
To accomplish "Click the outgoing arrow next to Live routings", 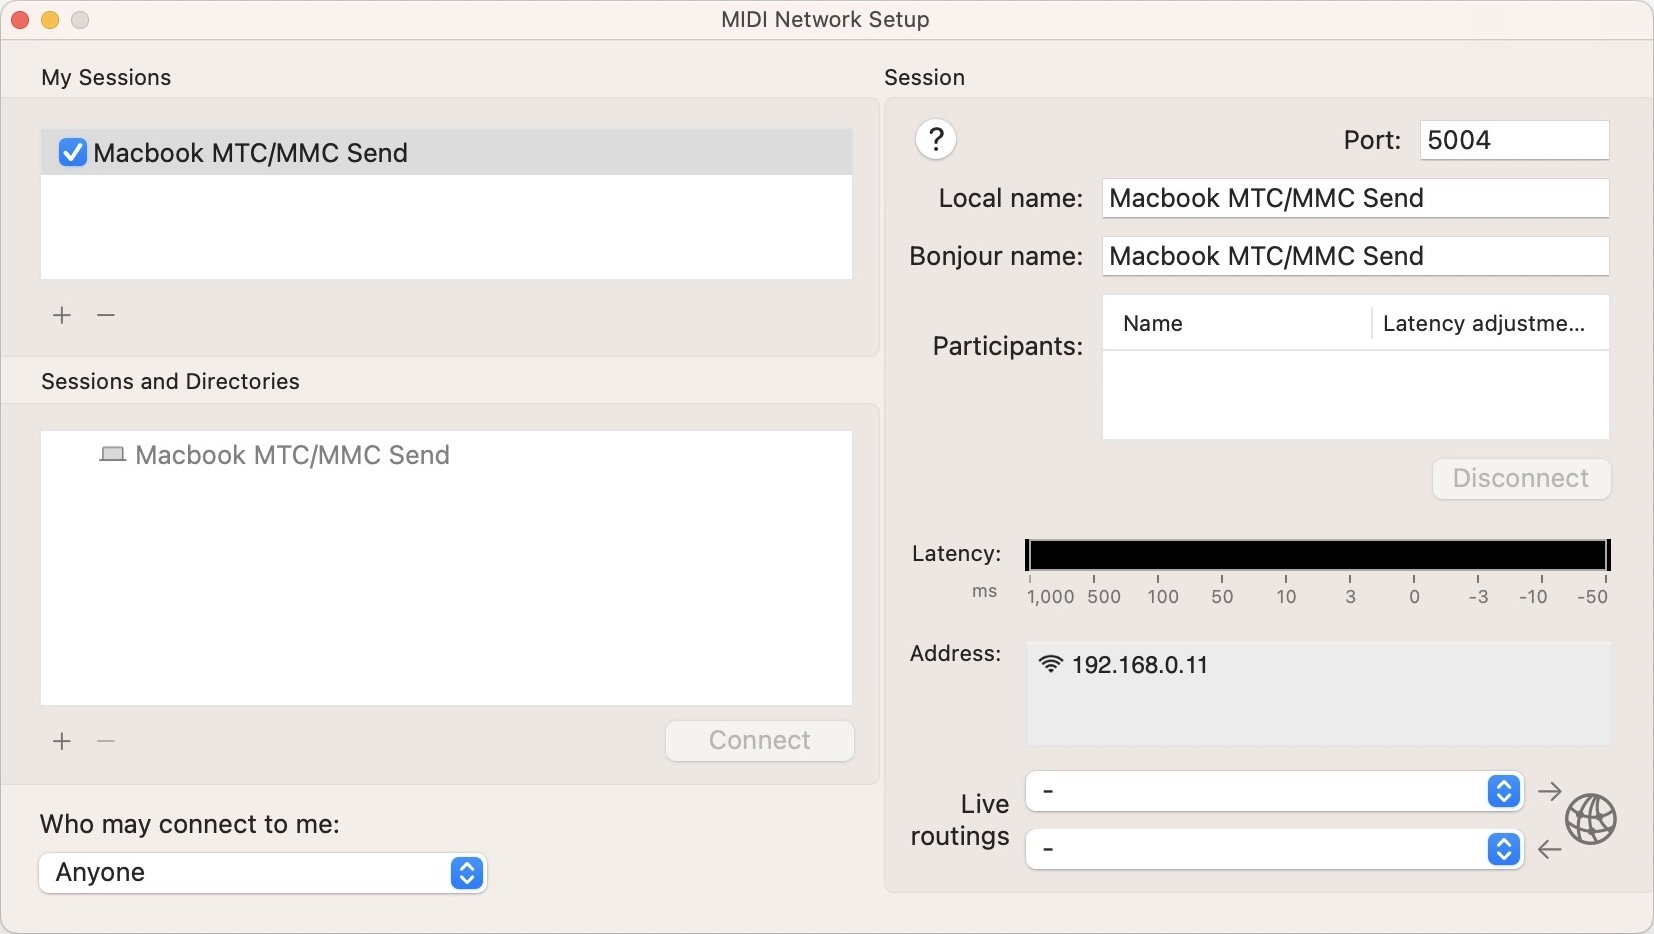I will pyautogui.click(x=1550, y=791).
